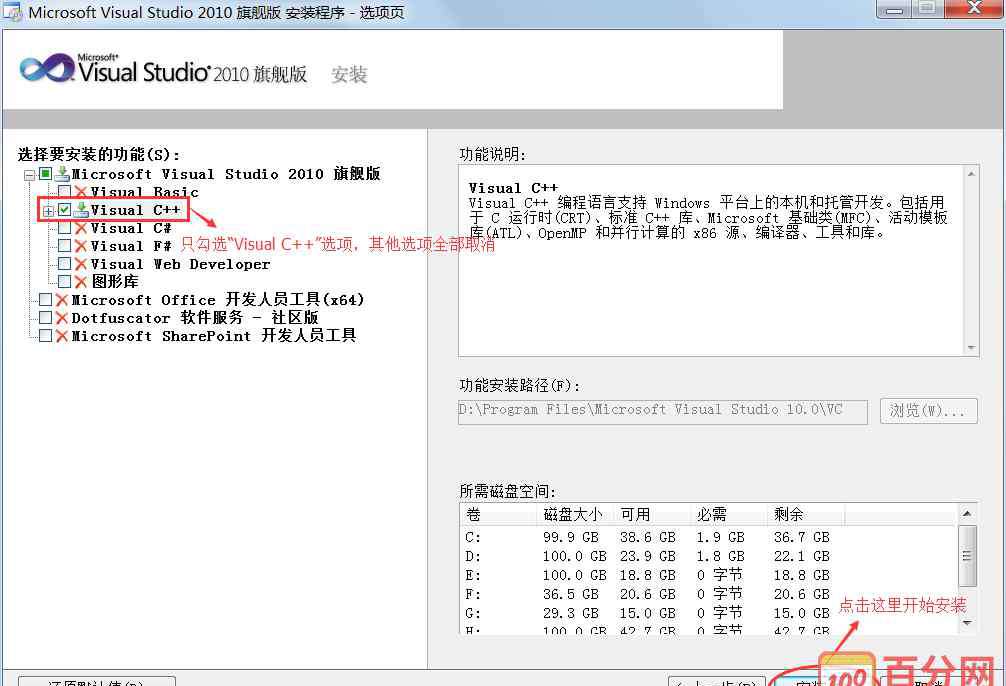
Task: Click the 磁盘大小 column header
Action: coord(574,515)
